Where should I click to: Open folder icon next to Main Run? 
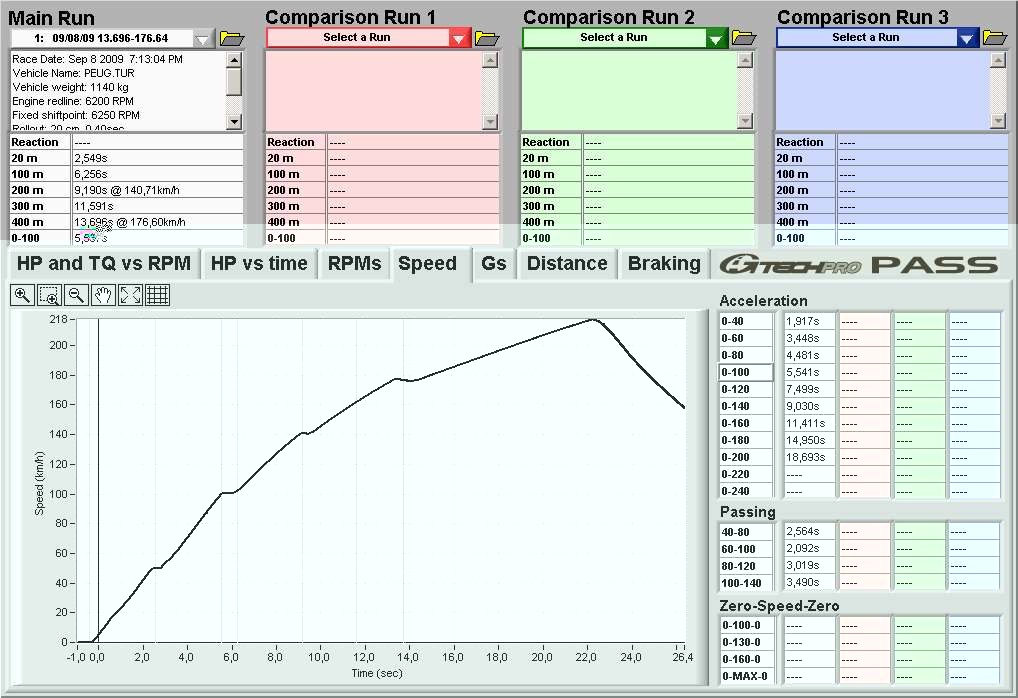pyautogui.click(x=232, y=38)
